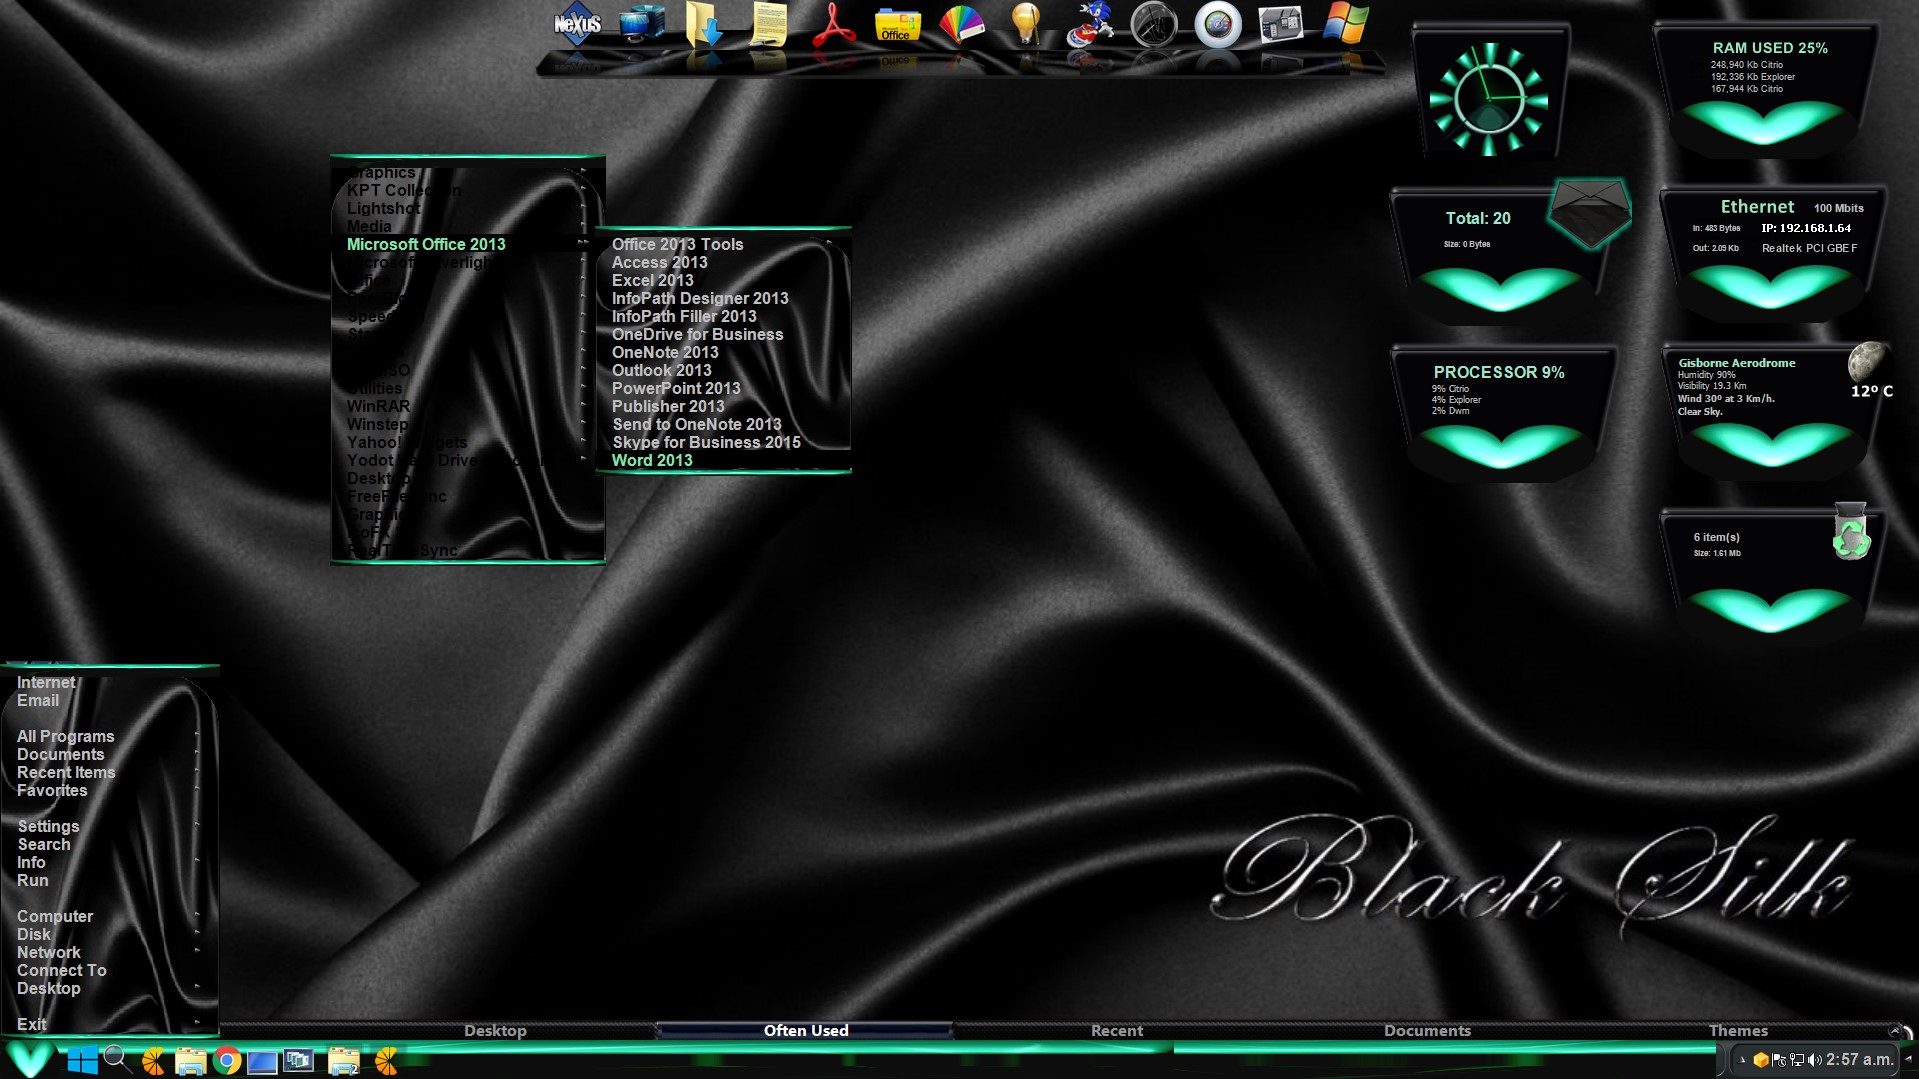This screenshot has height=1079, width=1919.
Task: Open the Adobe Acrobat dock icon
Action: [832, 25]
